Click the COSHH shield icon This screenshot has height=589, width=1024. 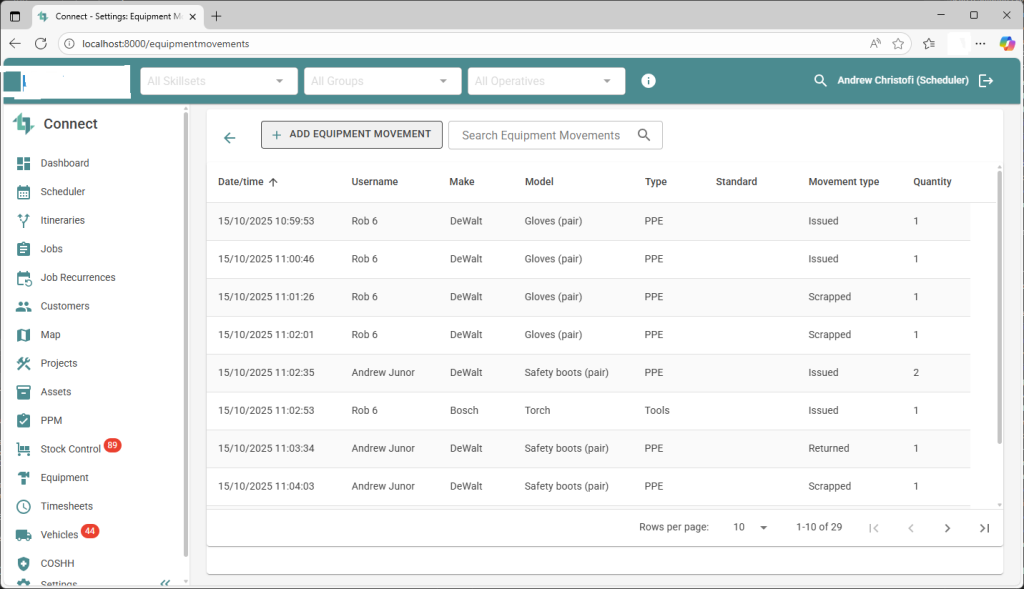pos(24,564)
